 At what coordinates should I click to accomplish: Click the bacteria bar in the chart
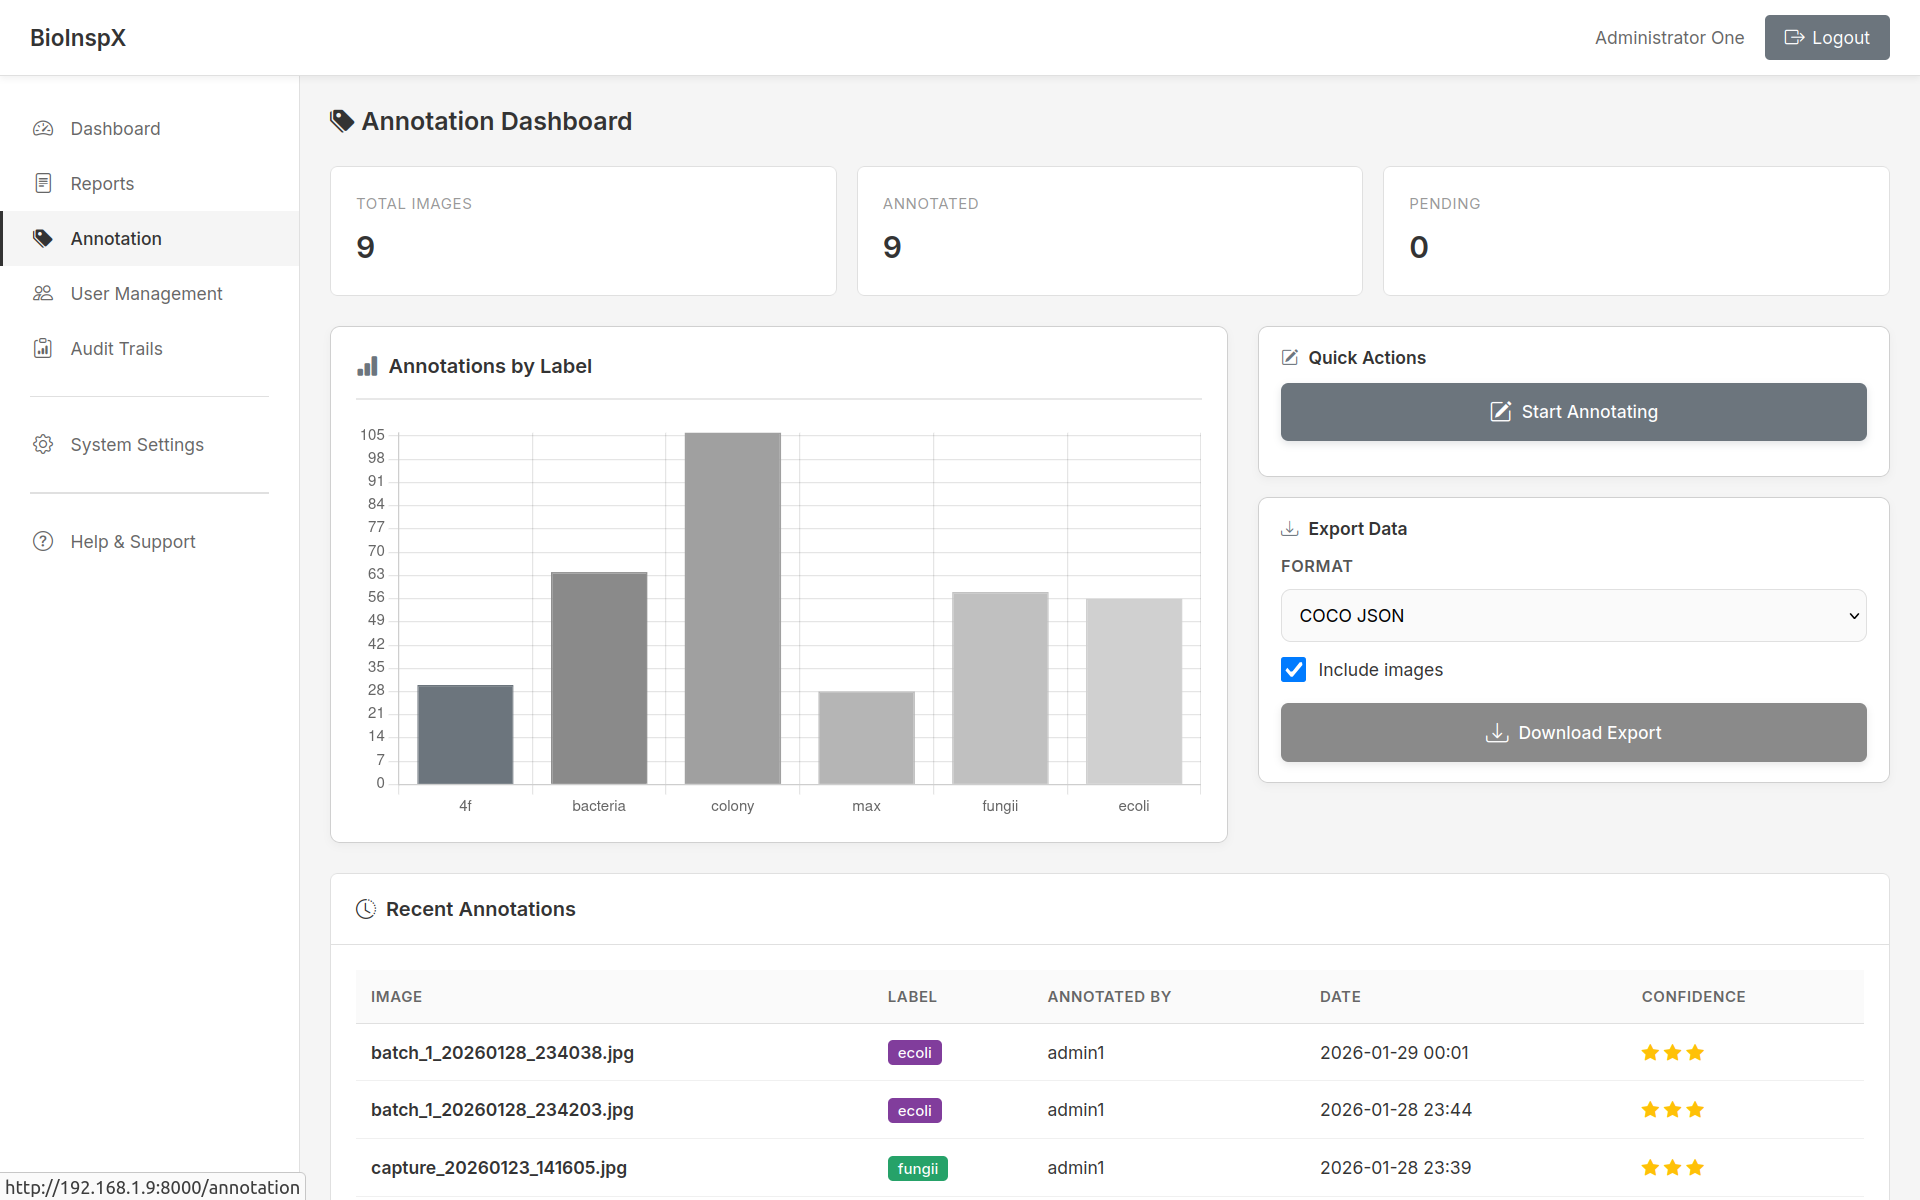598,678
